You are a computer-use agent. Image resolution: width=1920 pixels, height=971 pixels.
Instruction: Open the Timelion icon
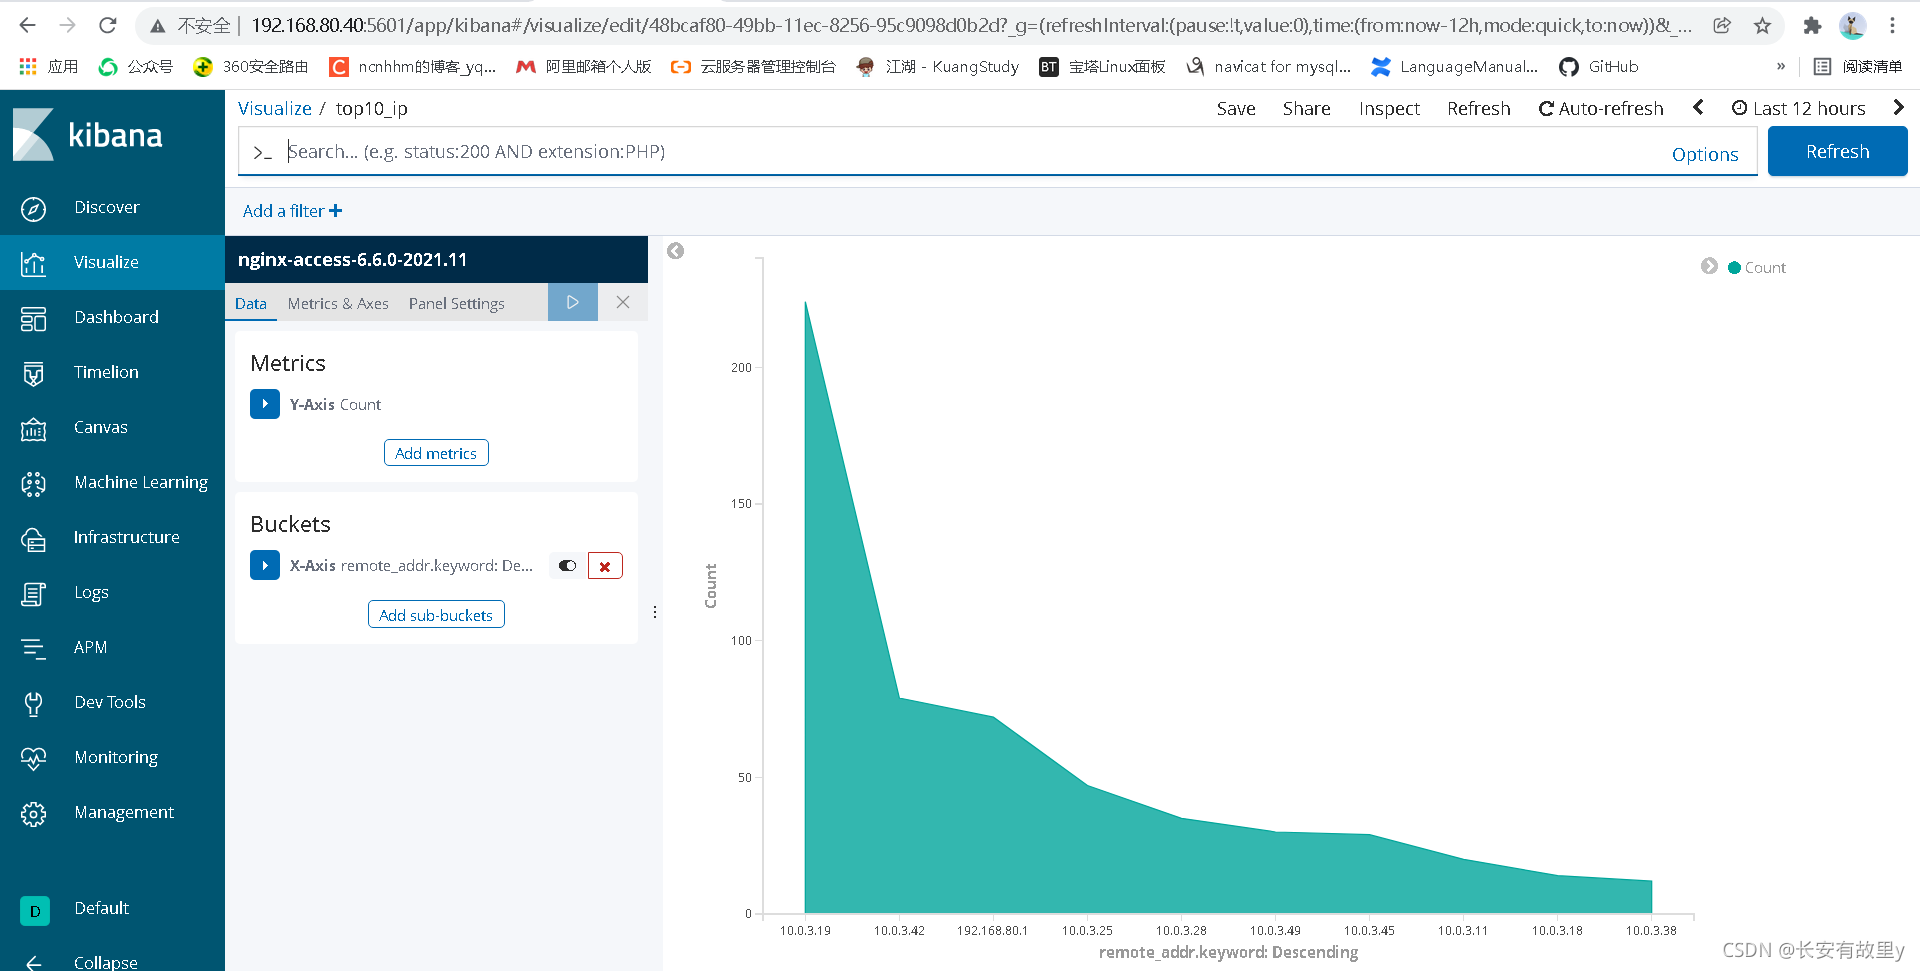[33, 373]
